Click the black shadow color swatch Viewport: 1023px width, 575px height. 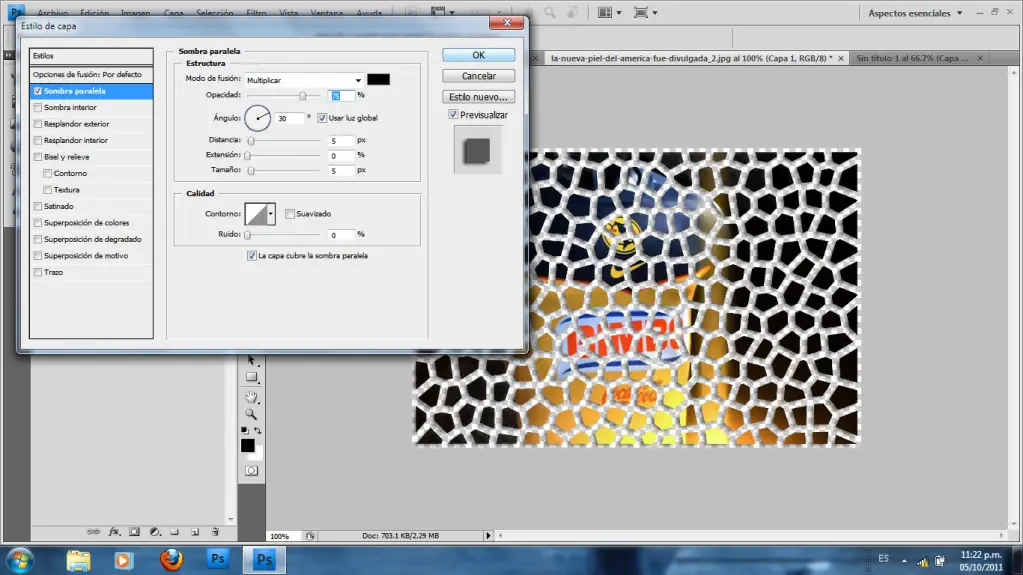[378, 80]
